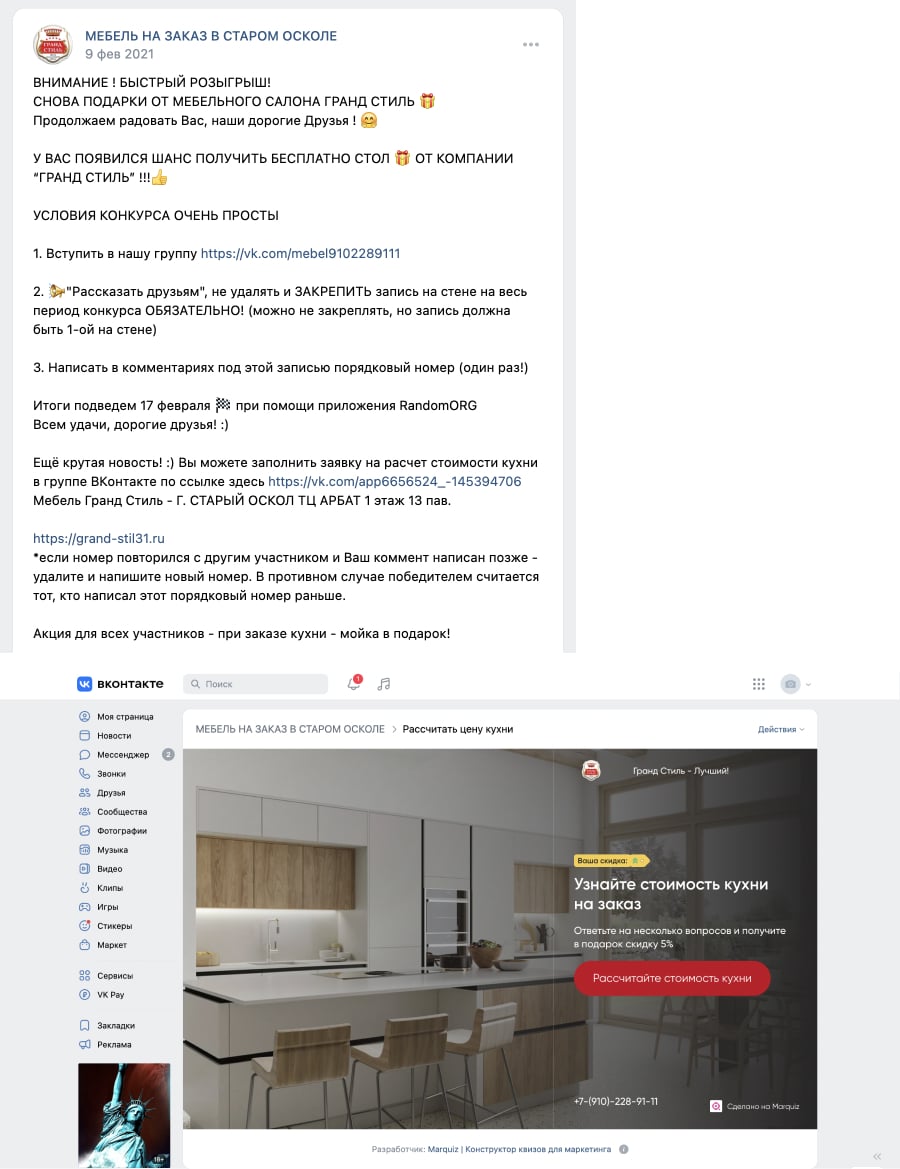Click the ВКонтакте logo
Viewport: 900px width, 1169px height.
coord(120,684)
